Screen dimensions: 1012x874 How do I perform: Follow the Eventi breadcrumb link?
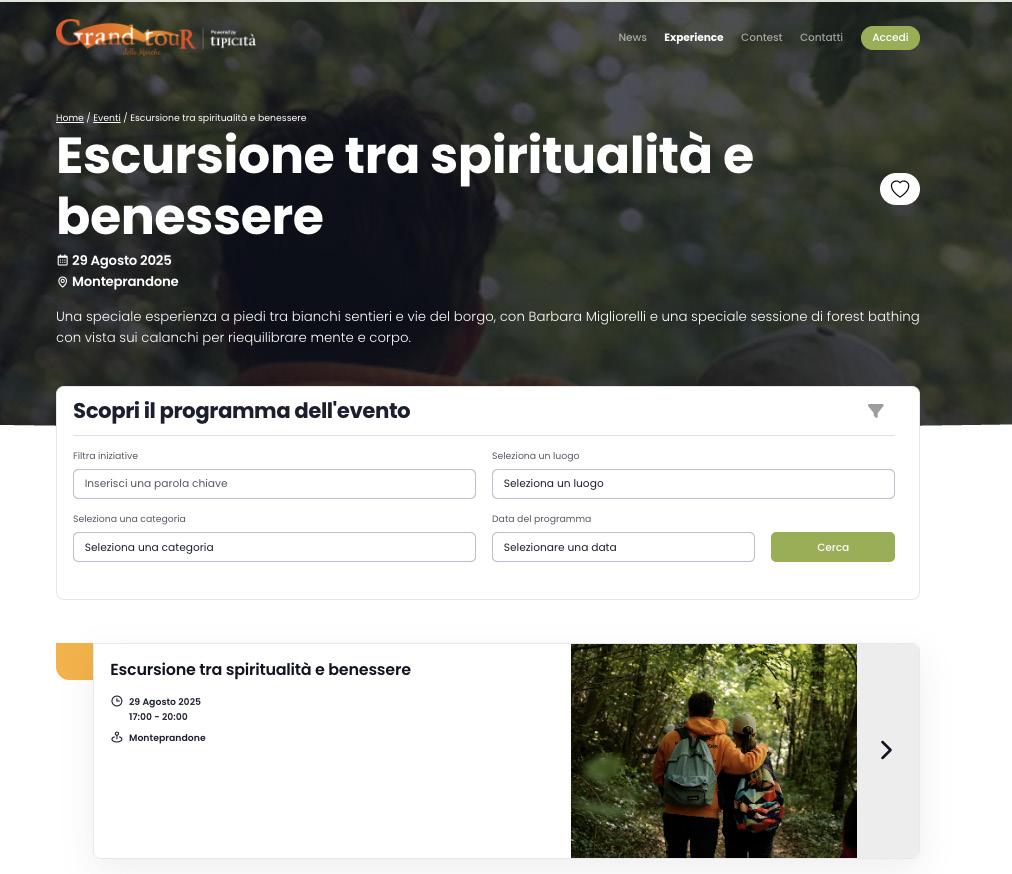[x=106, y=117]
